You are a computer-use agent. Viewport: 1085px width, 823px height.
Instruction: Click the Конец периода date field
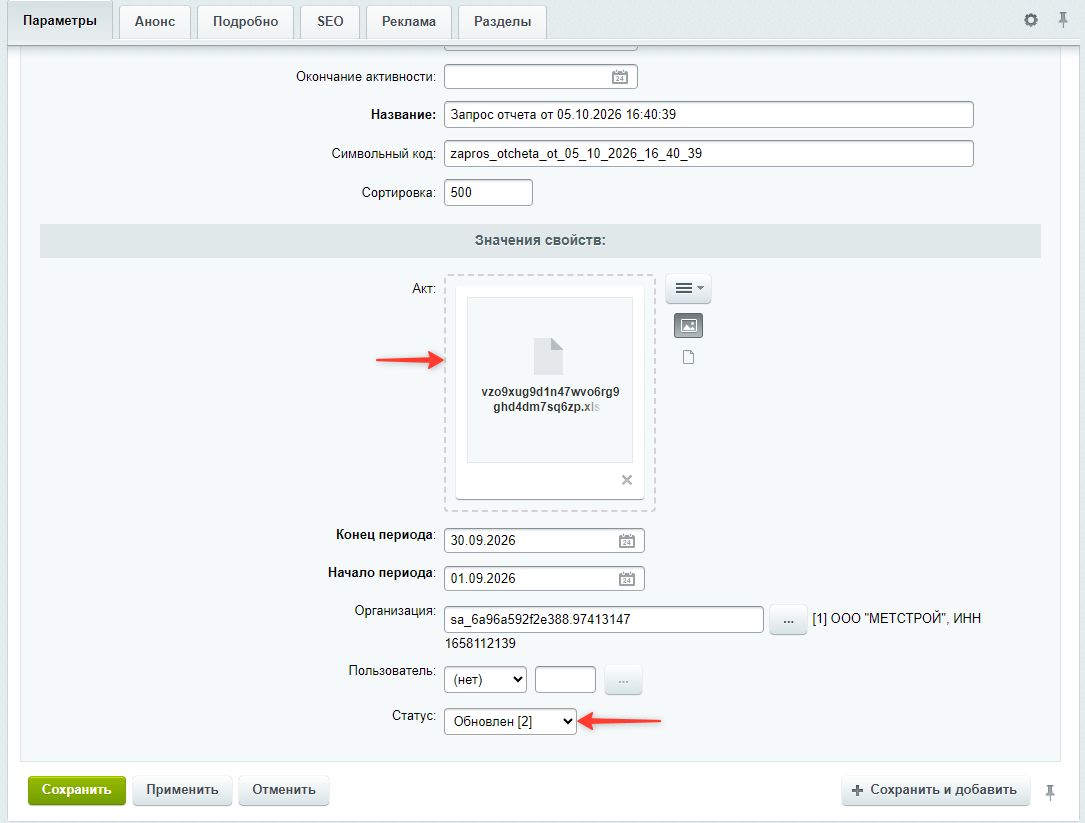click(x=544, y=541)
